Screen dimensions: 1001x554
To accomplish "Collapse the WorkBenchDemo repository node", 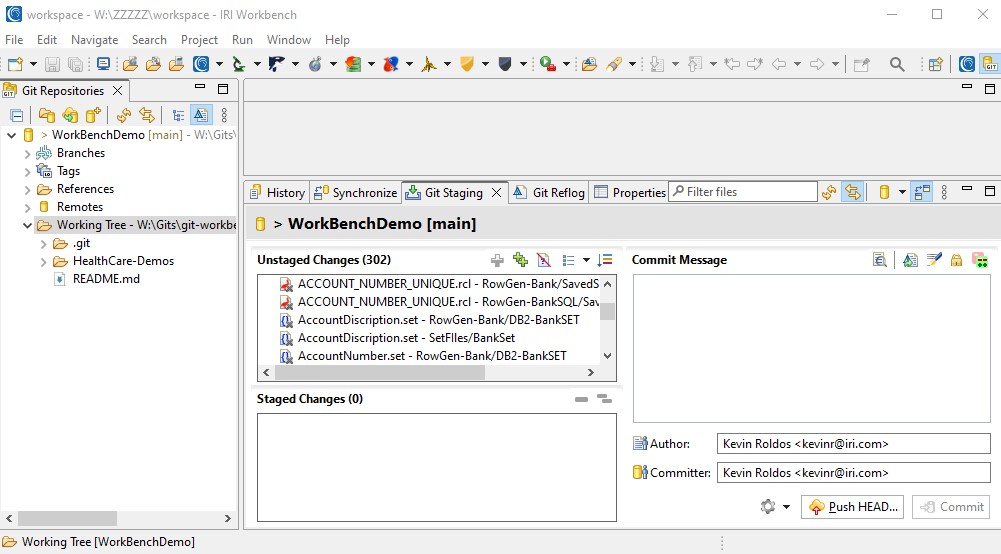I will click(x=11, y=135).
